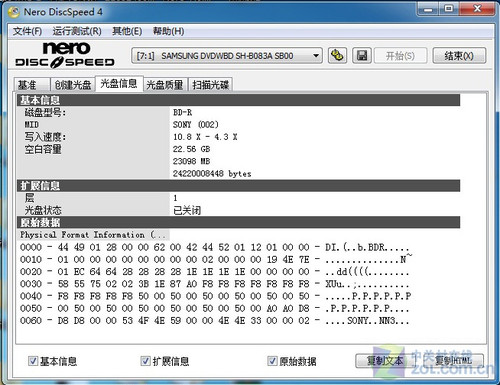Click the 复制HTML button

click(454, 361)
